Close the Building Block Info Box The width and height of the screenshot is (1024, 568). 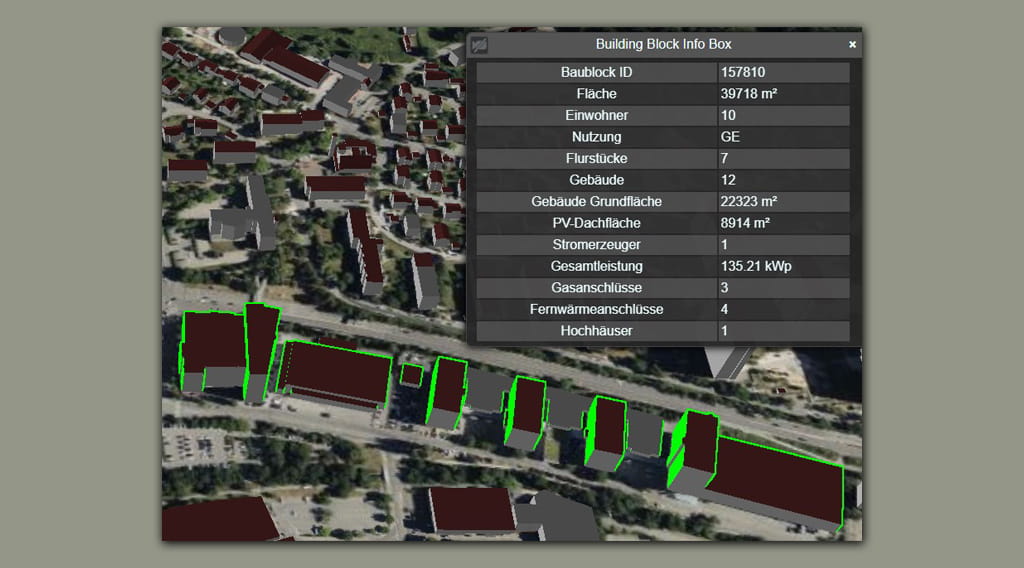852,45
